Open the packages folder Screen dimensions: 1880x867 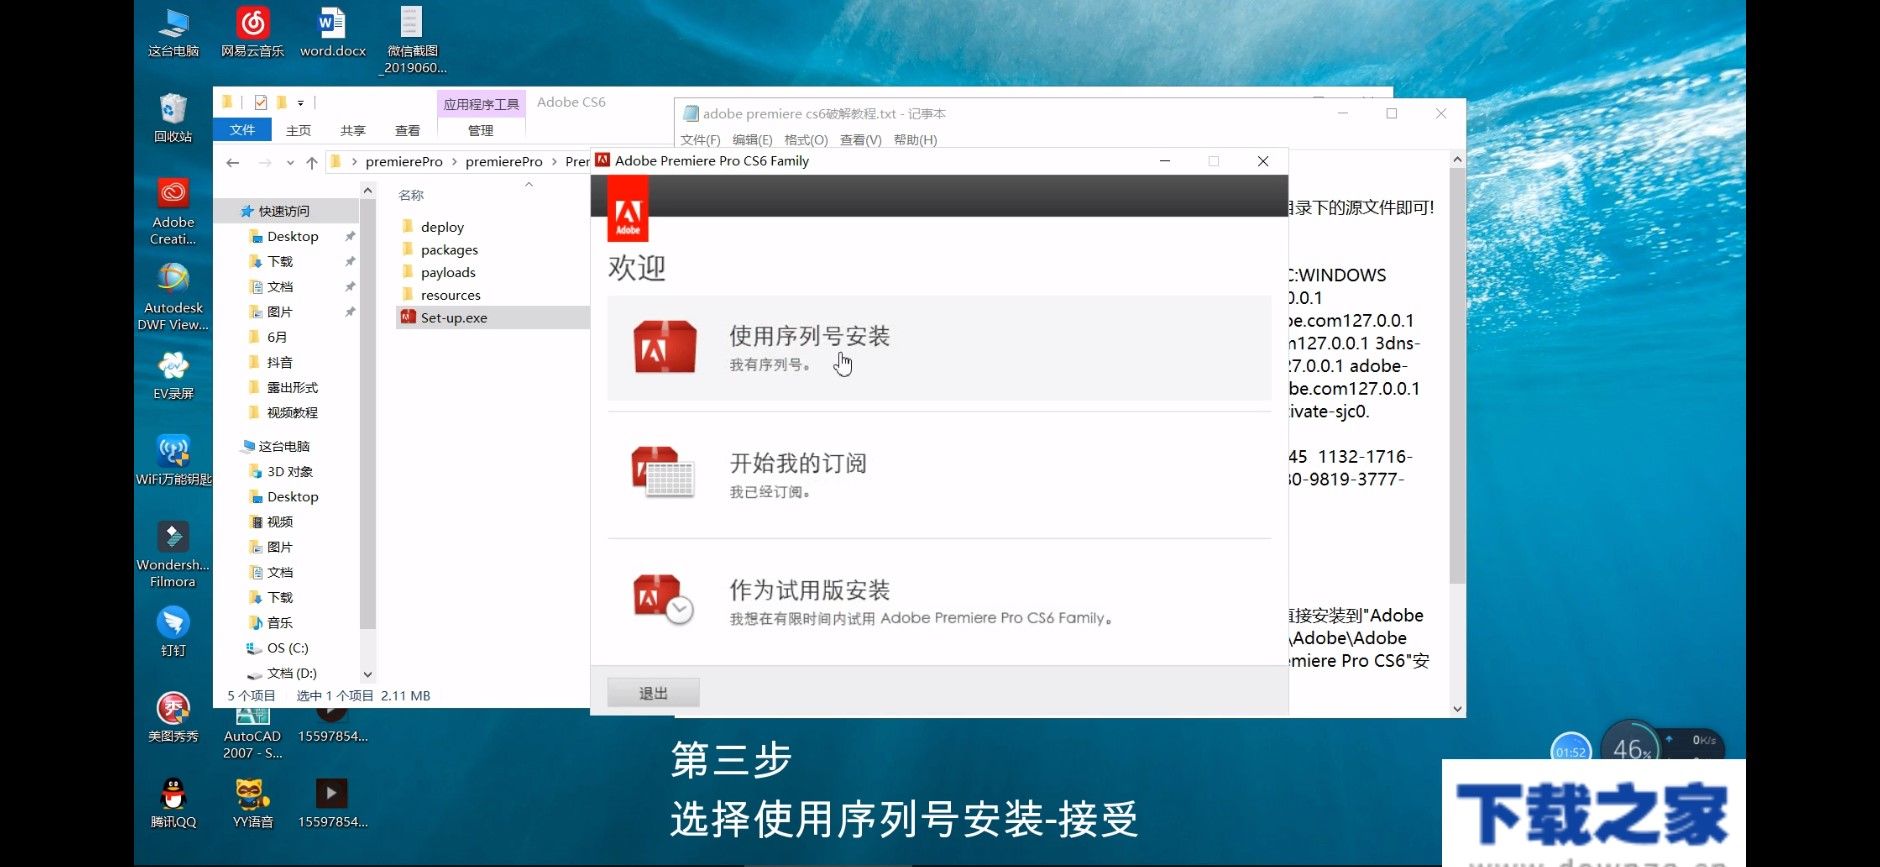pos(449,250)
